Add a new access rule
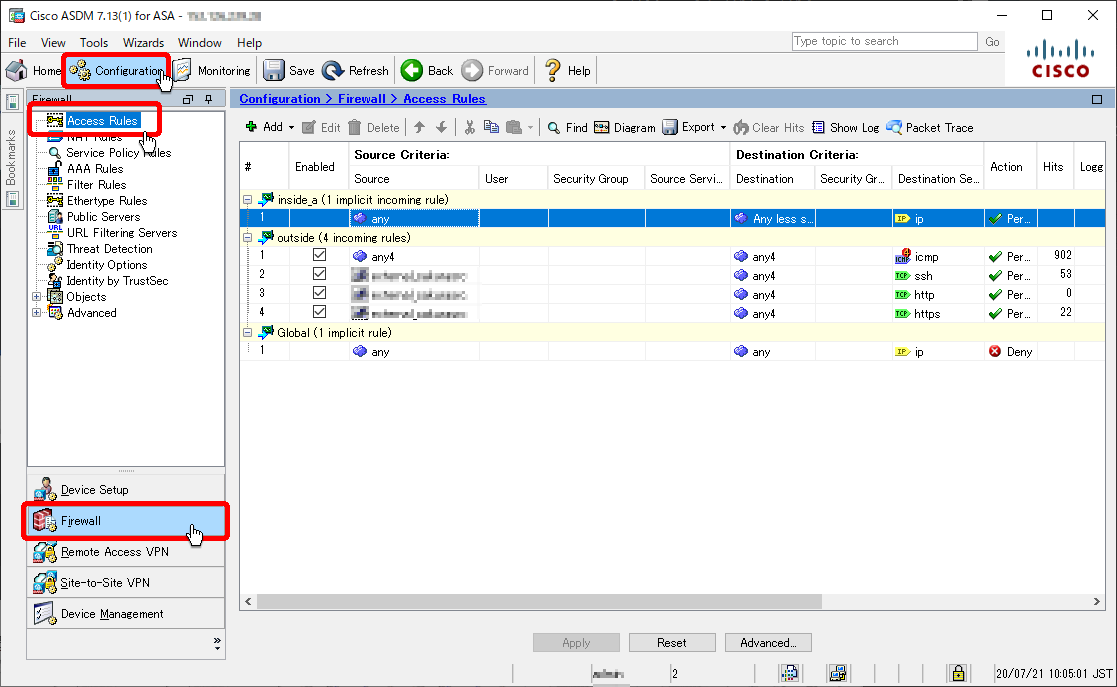Viewport: 1117px width, 687px height. point(264,127)
